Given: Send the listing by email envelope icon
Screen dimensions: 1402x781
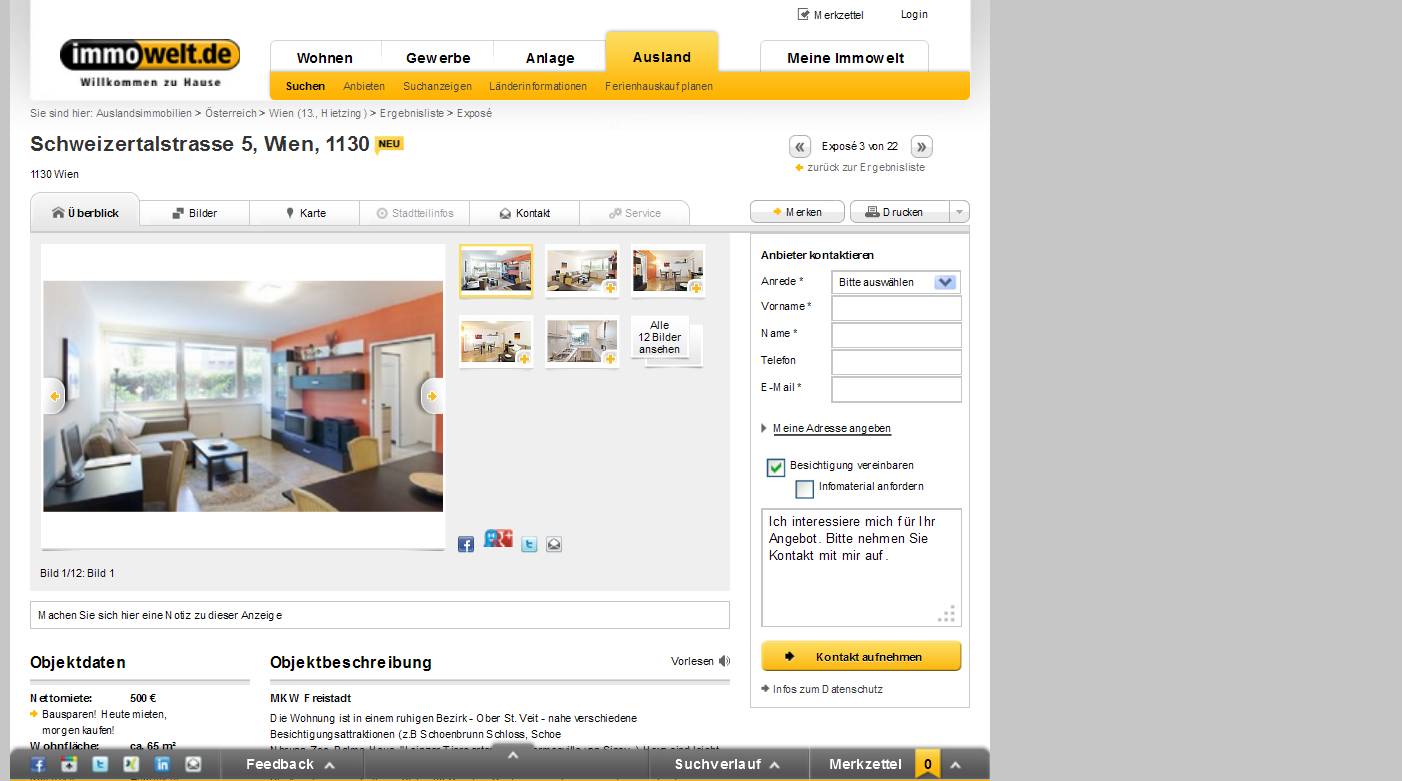Looking at the screenshot, I should tap(553, 544).
